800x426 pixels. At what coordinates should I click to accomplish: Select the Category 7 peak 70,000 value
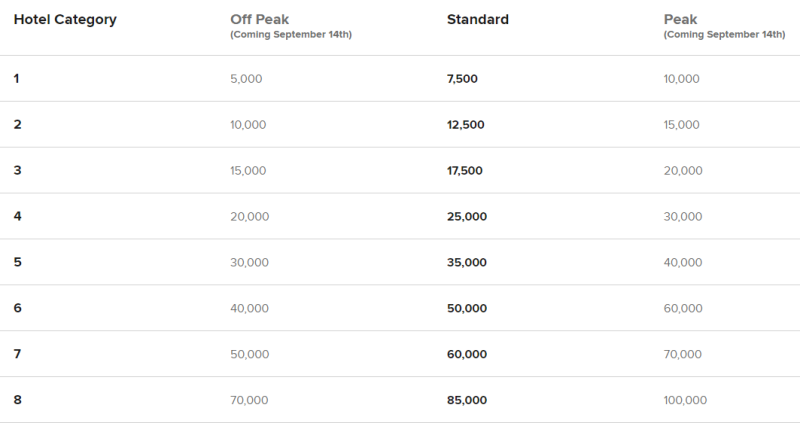(685, 355)
